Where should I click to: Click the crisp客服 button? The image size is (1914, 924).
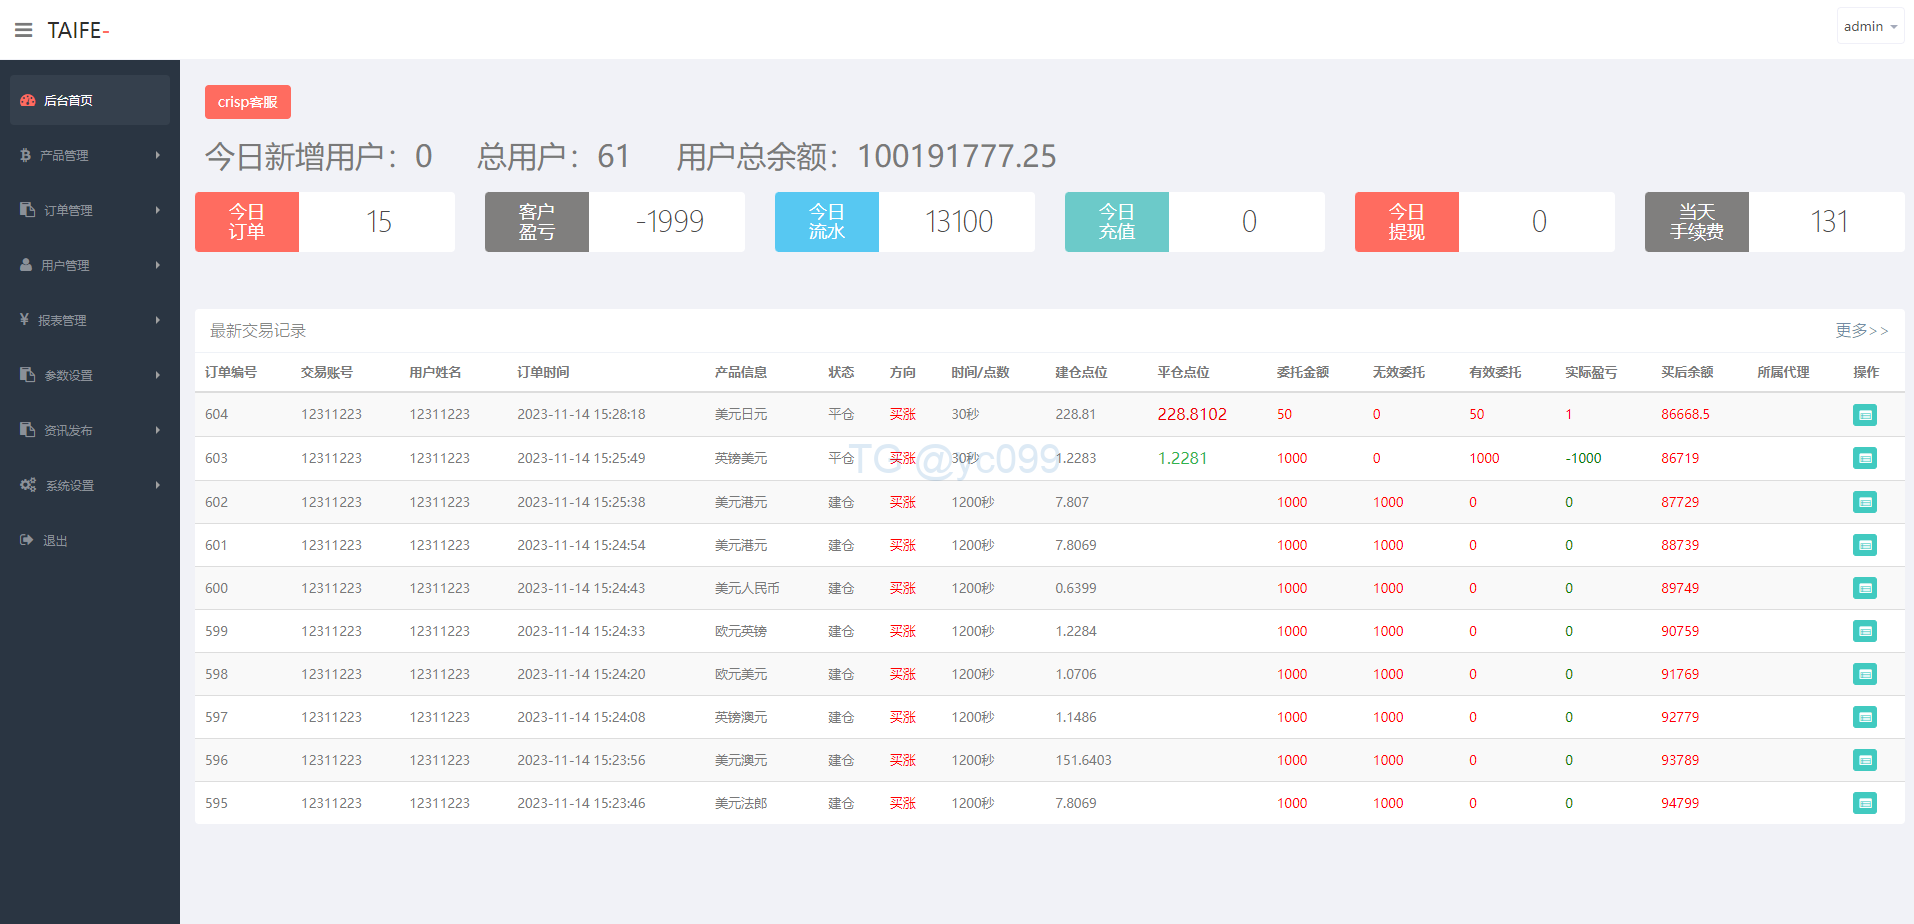(x=248, y=102)
